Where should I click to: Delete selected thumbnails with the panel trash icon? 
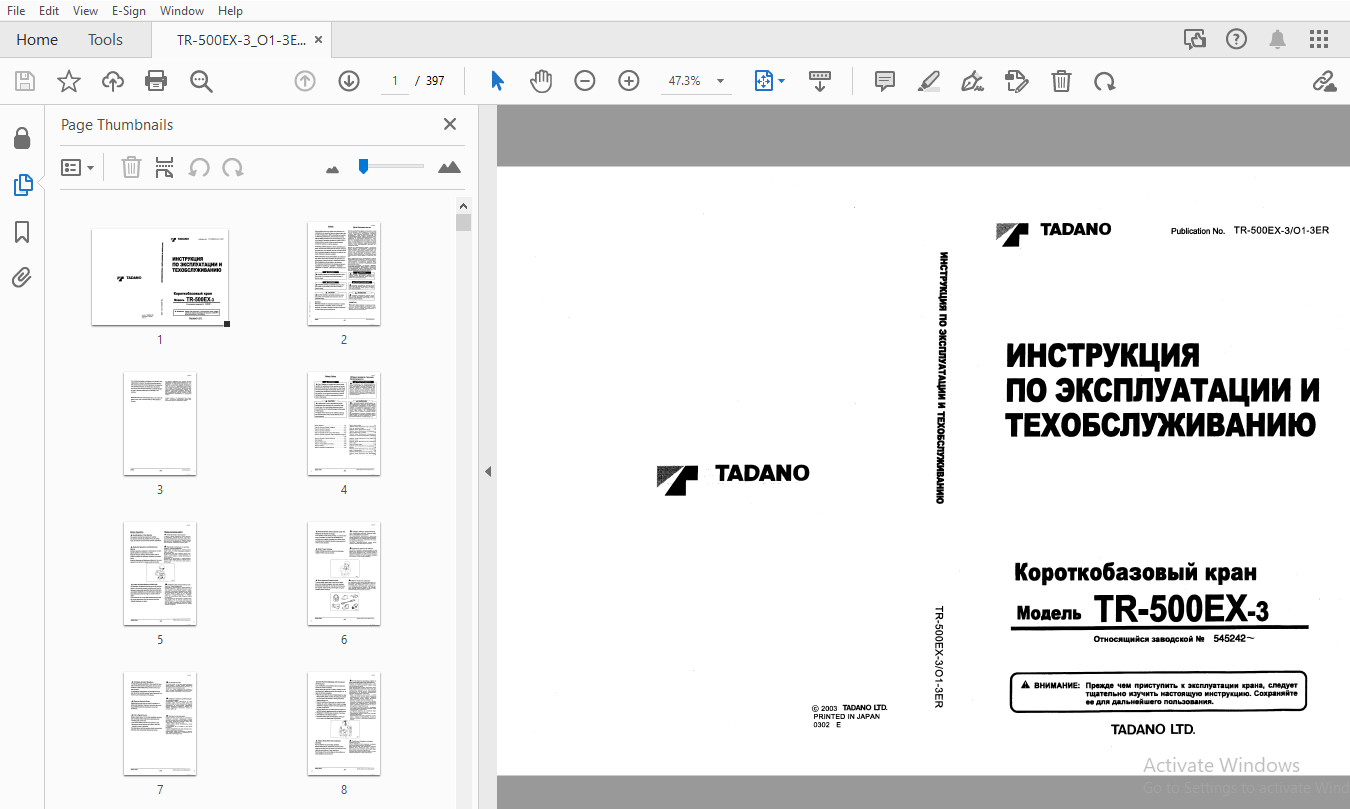click(x=131, y=167)
